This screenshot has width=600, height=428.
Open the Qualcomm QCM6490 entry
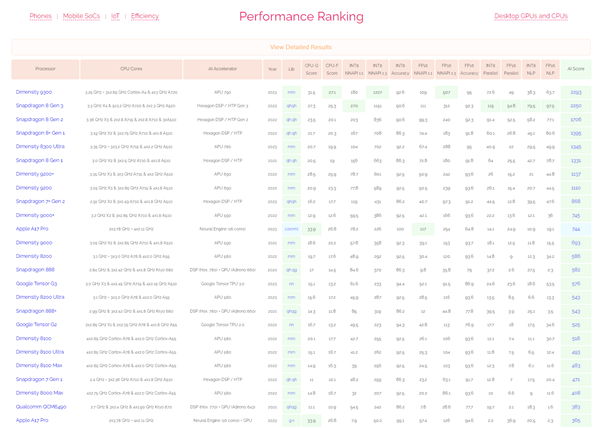click(40, 407)
